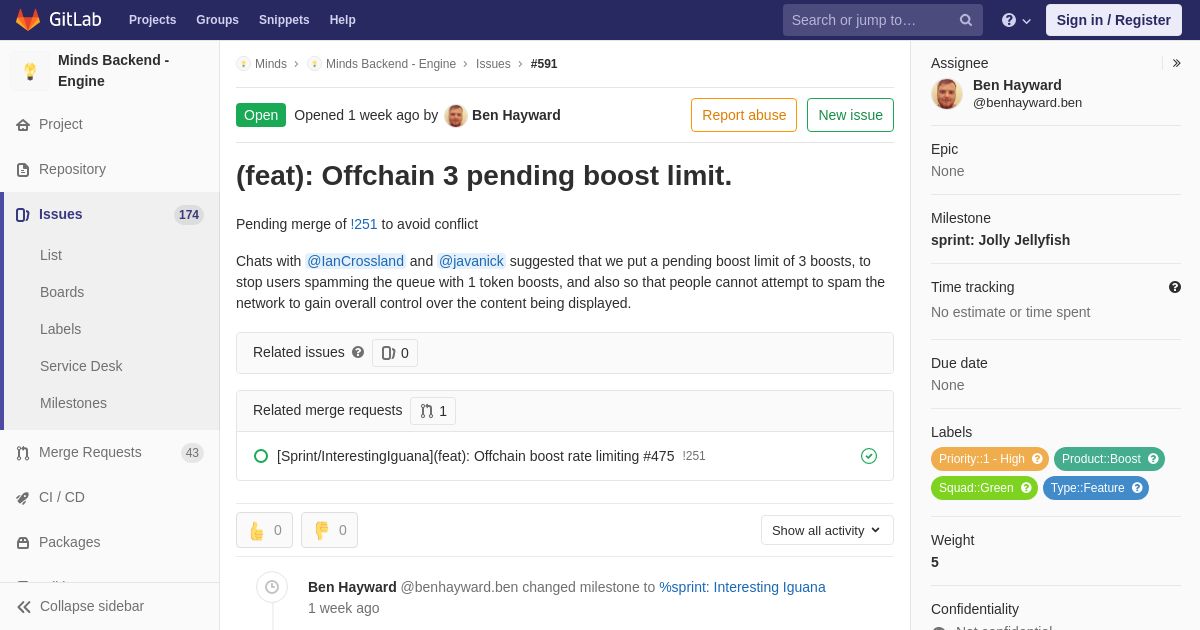Click sprint: Jolly Jellyfish milestone
This screenshot has height=630, width=1200.
(x=1000, y=240)
